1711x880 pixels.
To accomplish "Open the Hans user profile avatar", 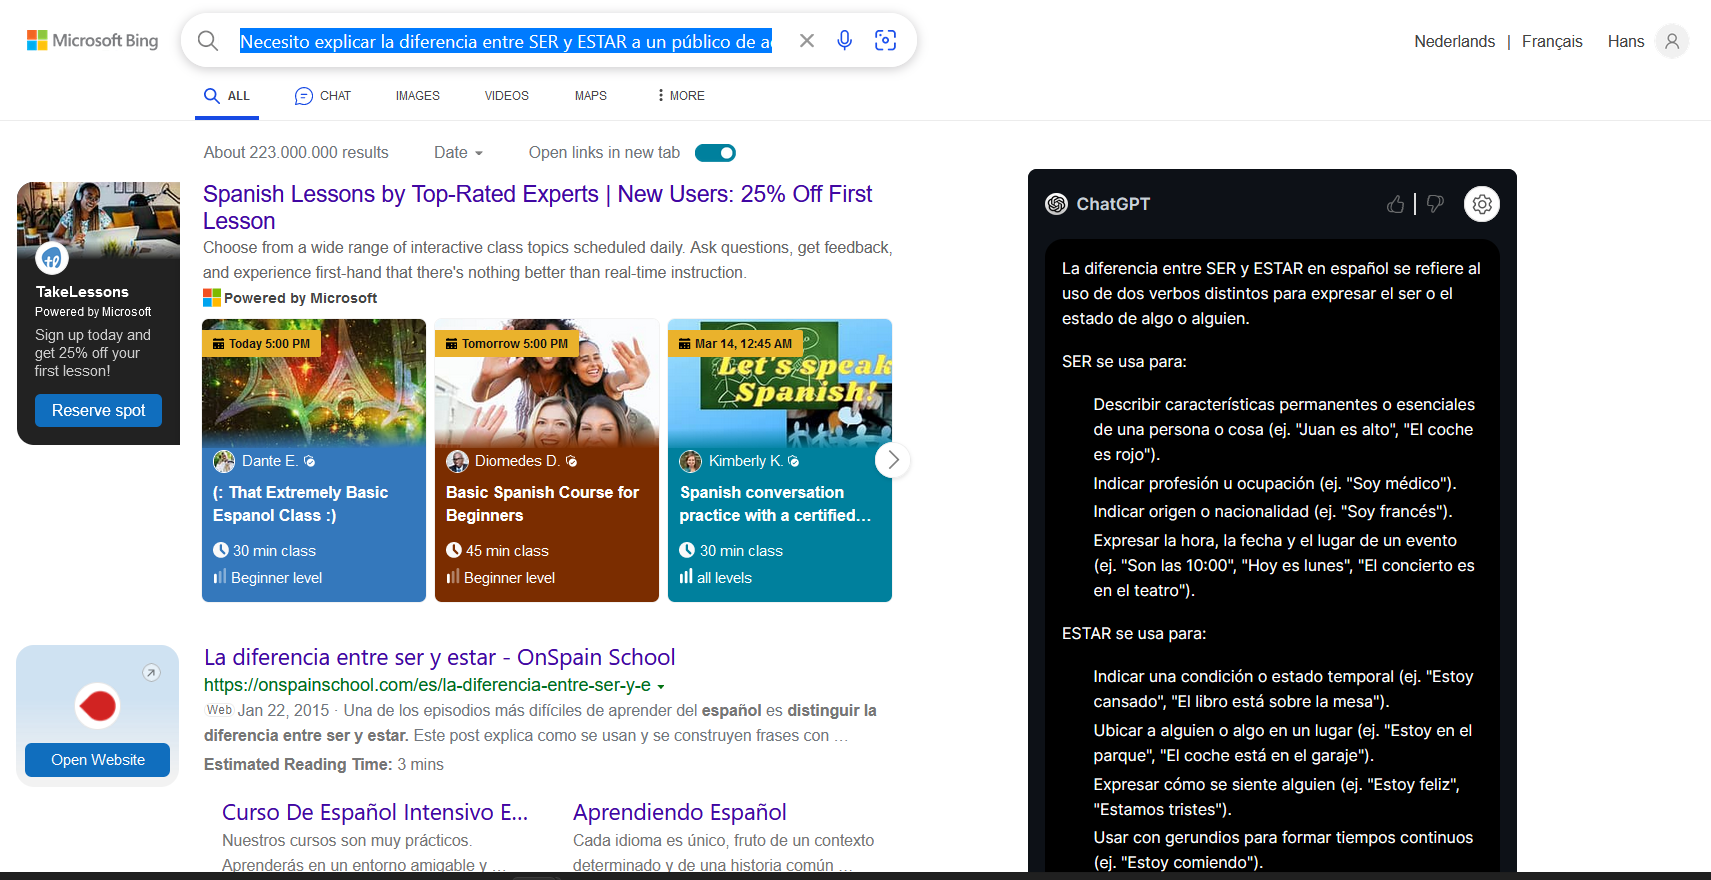I will click(1672, 41).
